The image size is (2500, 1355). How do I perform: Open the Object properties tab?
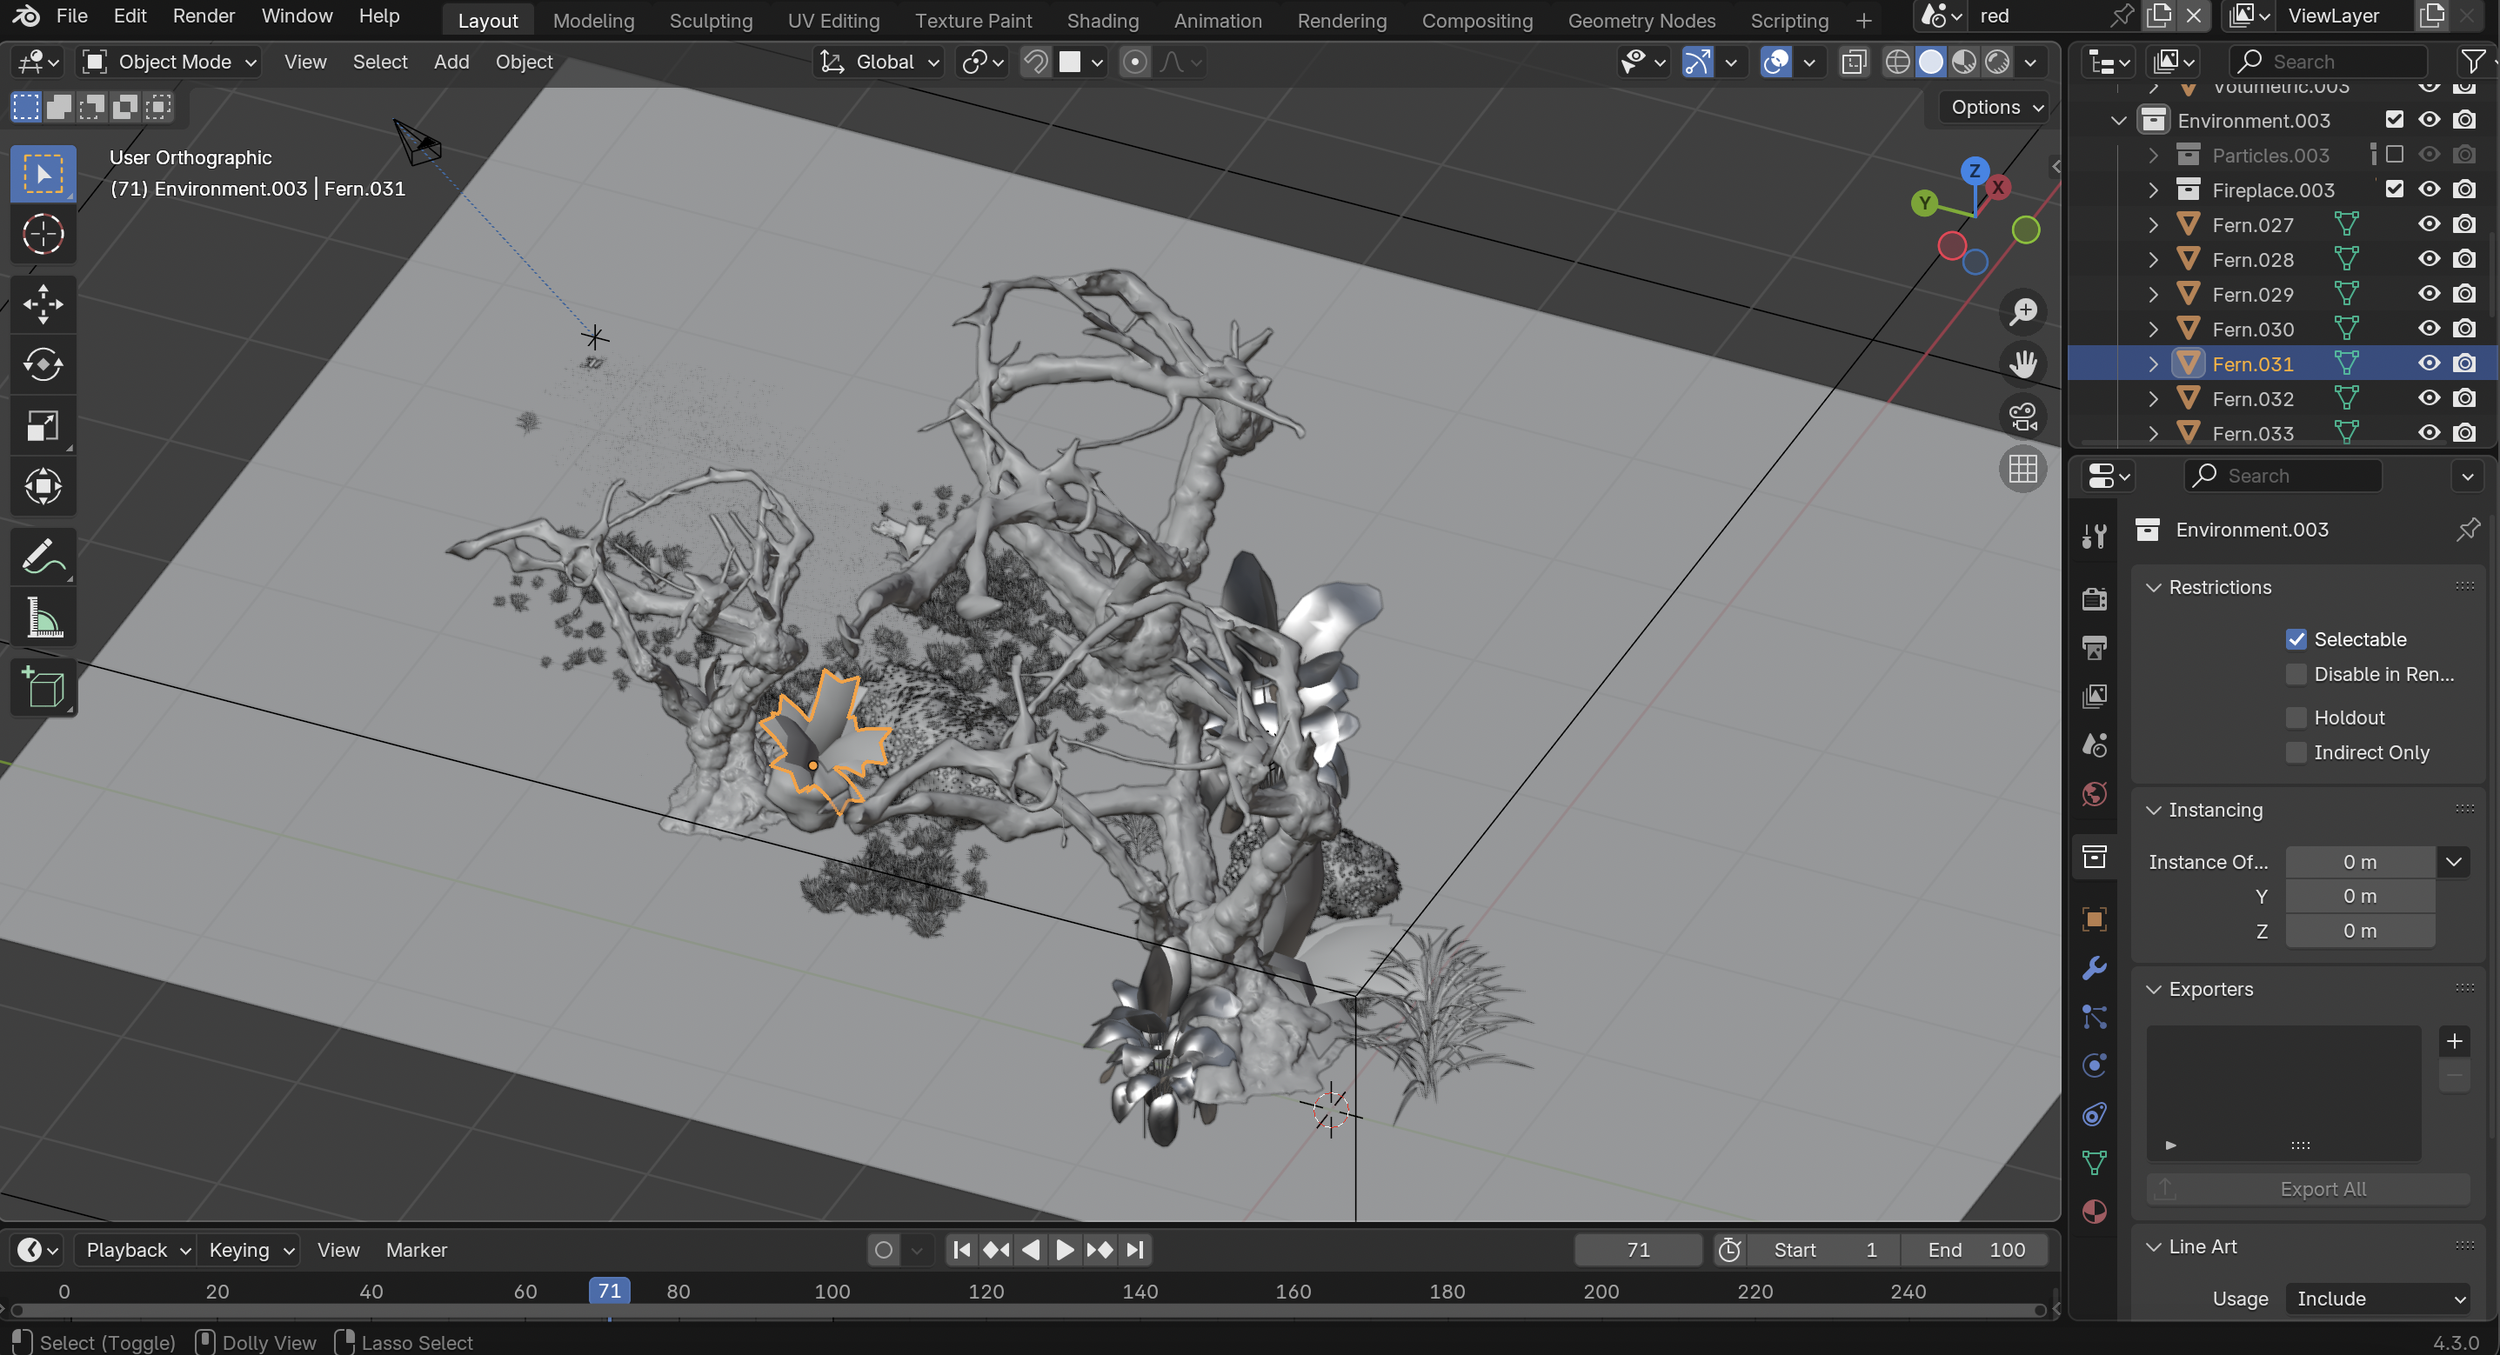(x=2094, y=919)
